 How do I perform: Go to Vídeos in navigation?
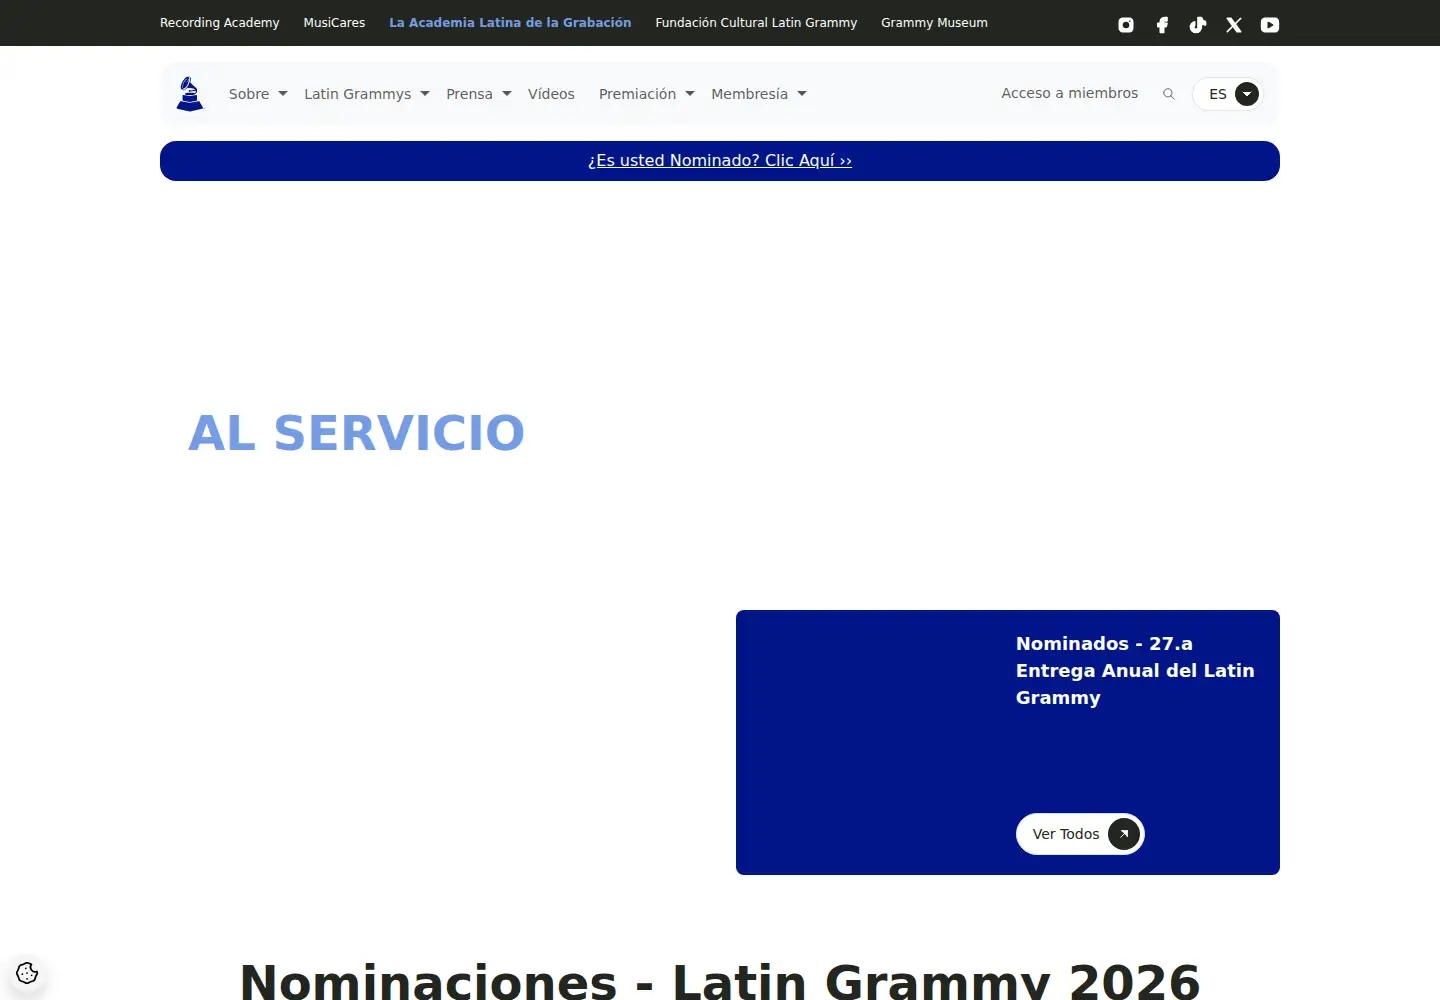[x=551, y=94]
